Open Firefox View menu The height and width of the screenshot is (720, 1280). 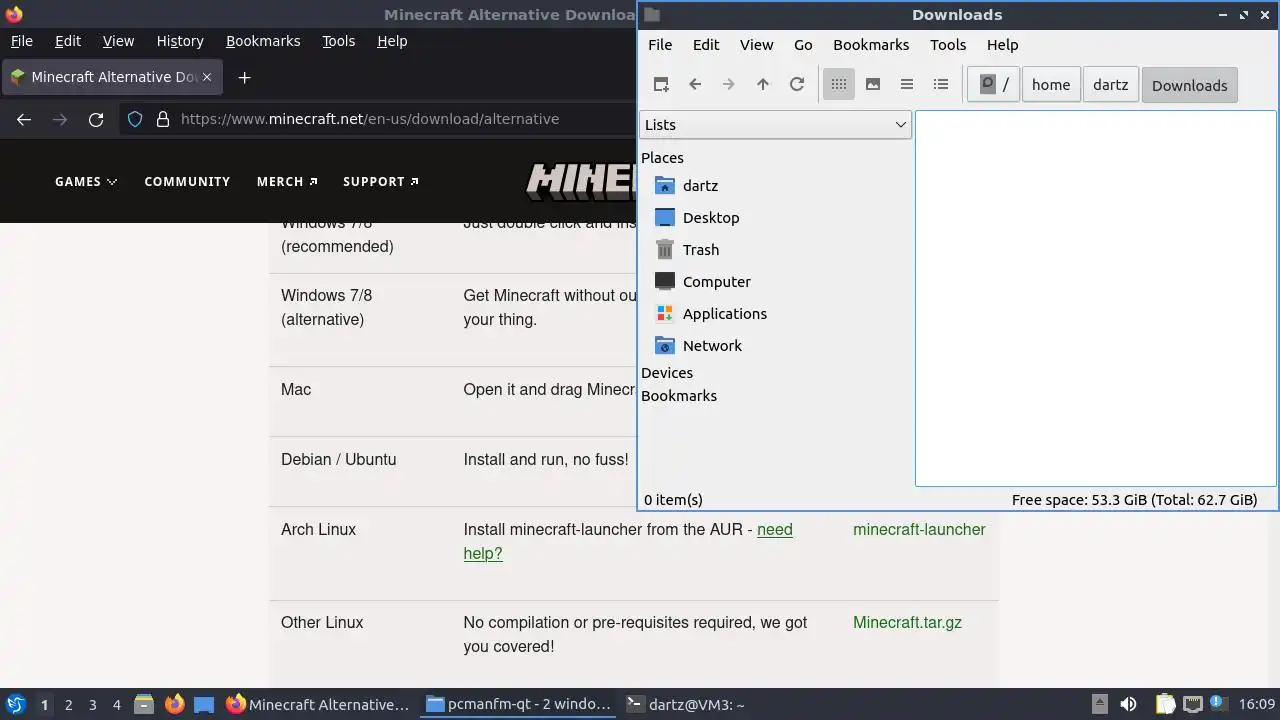[118, 41]
